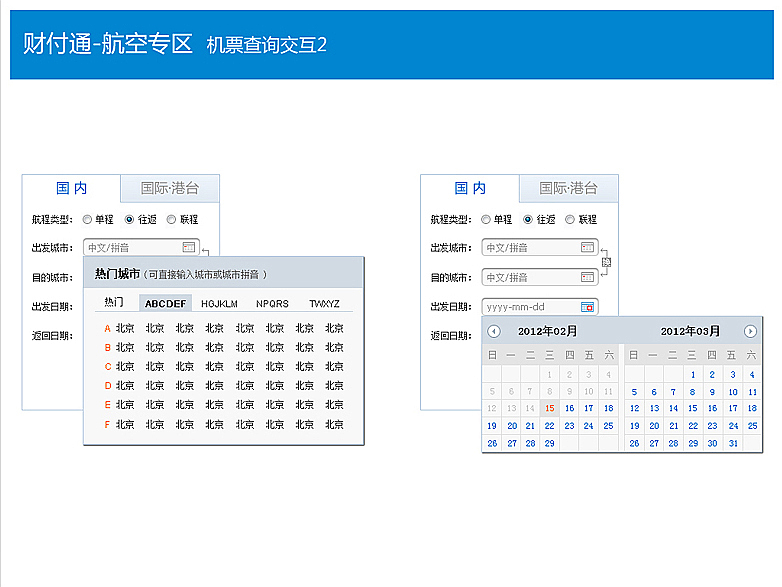Click the 机票查询交互2 header subtitle

point(267,45)
